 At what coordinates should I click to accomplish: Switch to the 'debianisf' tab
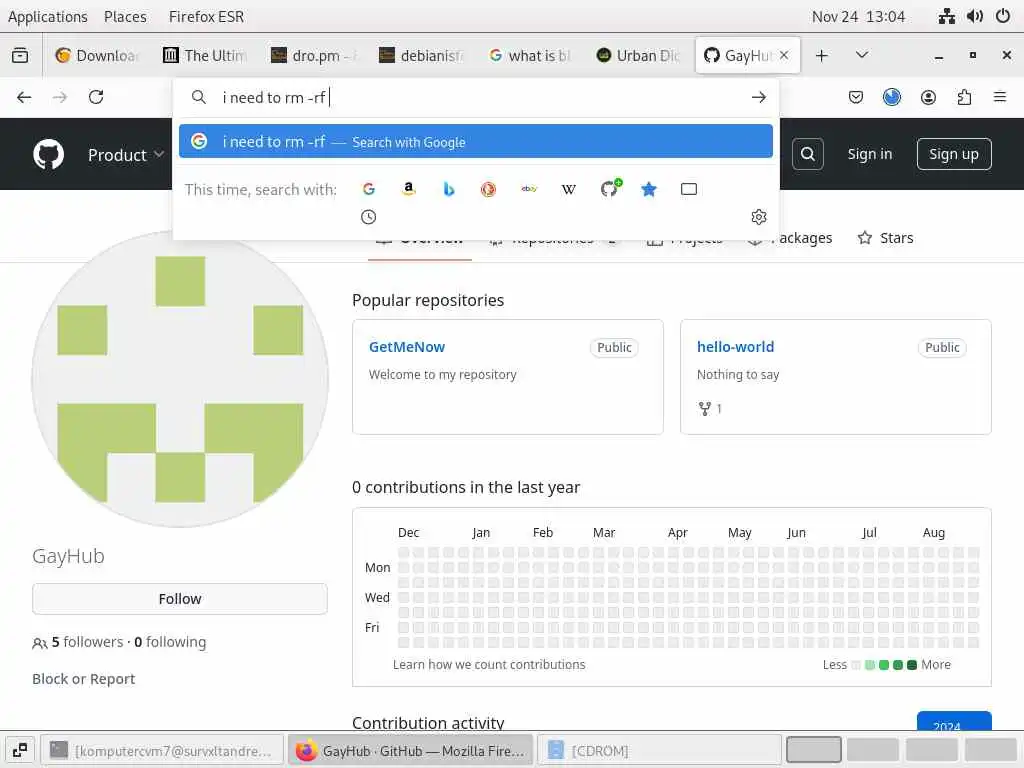tap(421, 56)
